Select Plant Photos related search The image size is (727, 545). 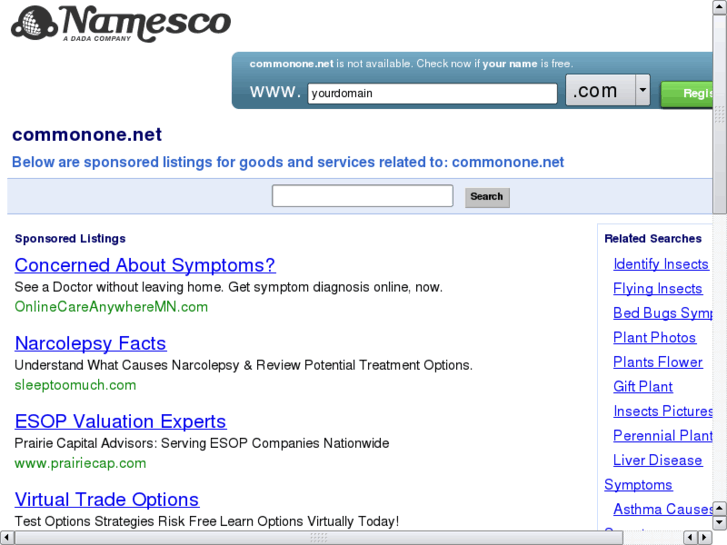[x=654, y=338]
